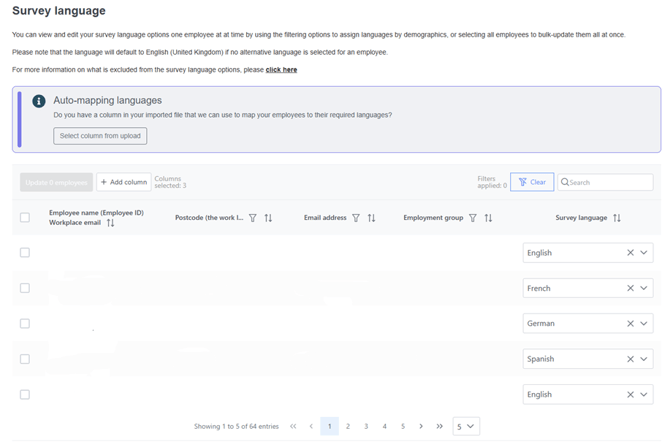Screen dimensions: 670x442
Task: Click the filter icon for Postcode column
Action: coord(252,218)
